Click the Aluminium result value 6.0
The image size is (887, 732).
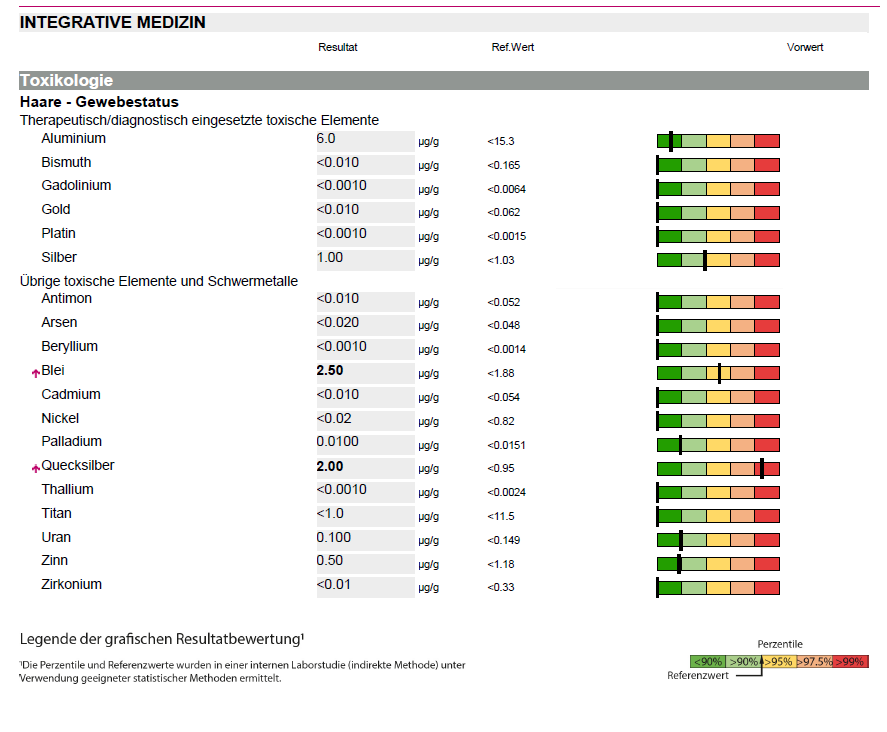coord(326,139)
